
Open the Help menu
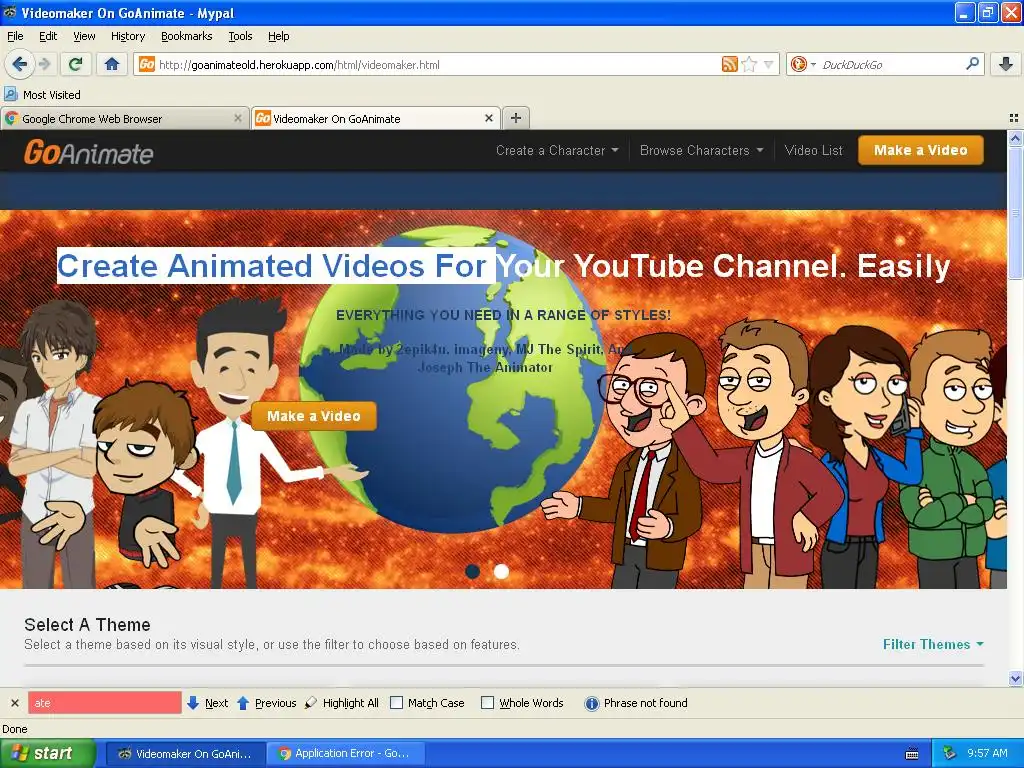point(278,36)
